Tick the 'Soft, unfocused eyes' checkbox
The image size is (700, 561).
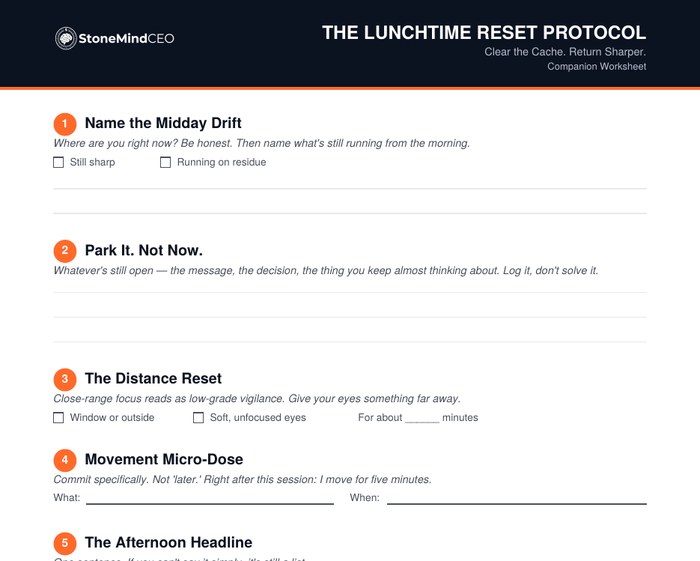coord(198,418)
